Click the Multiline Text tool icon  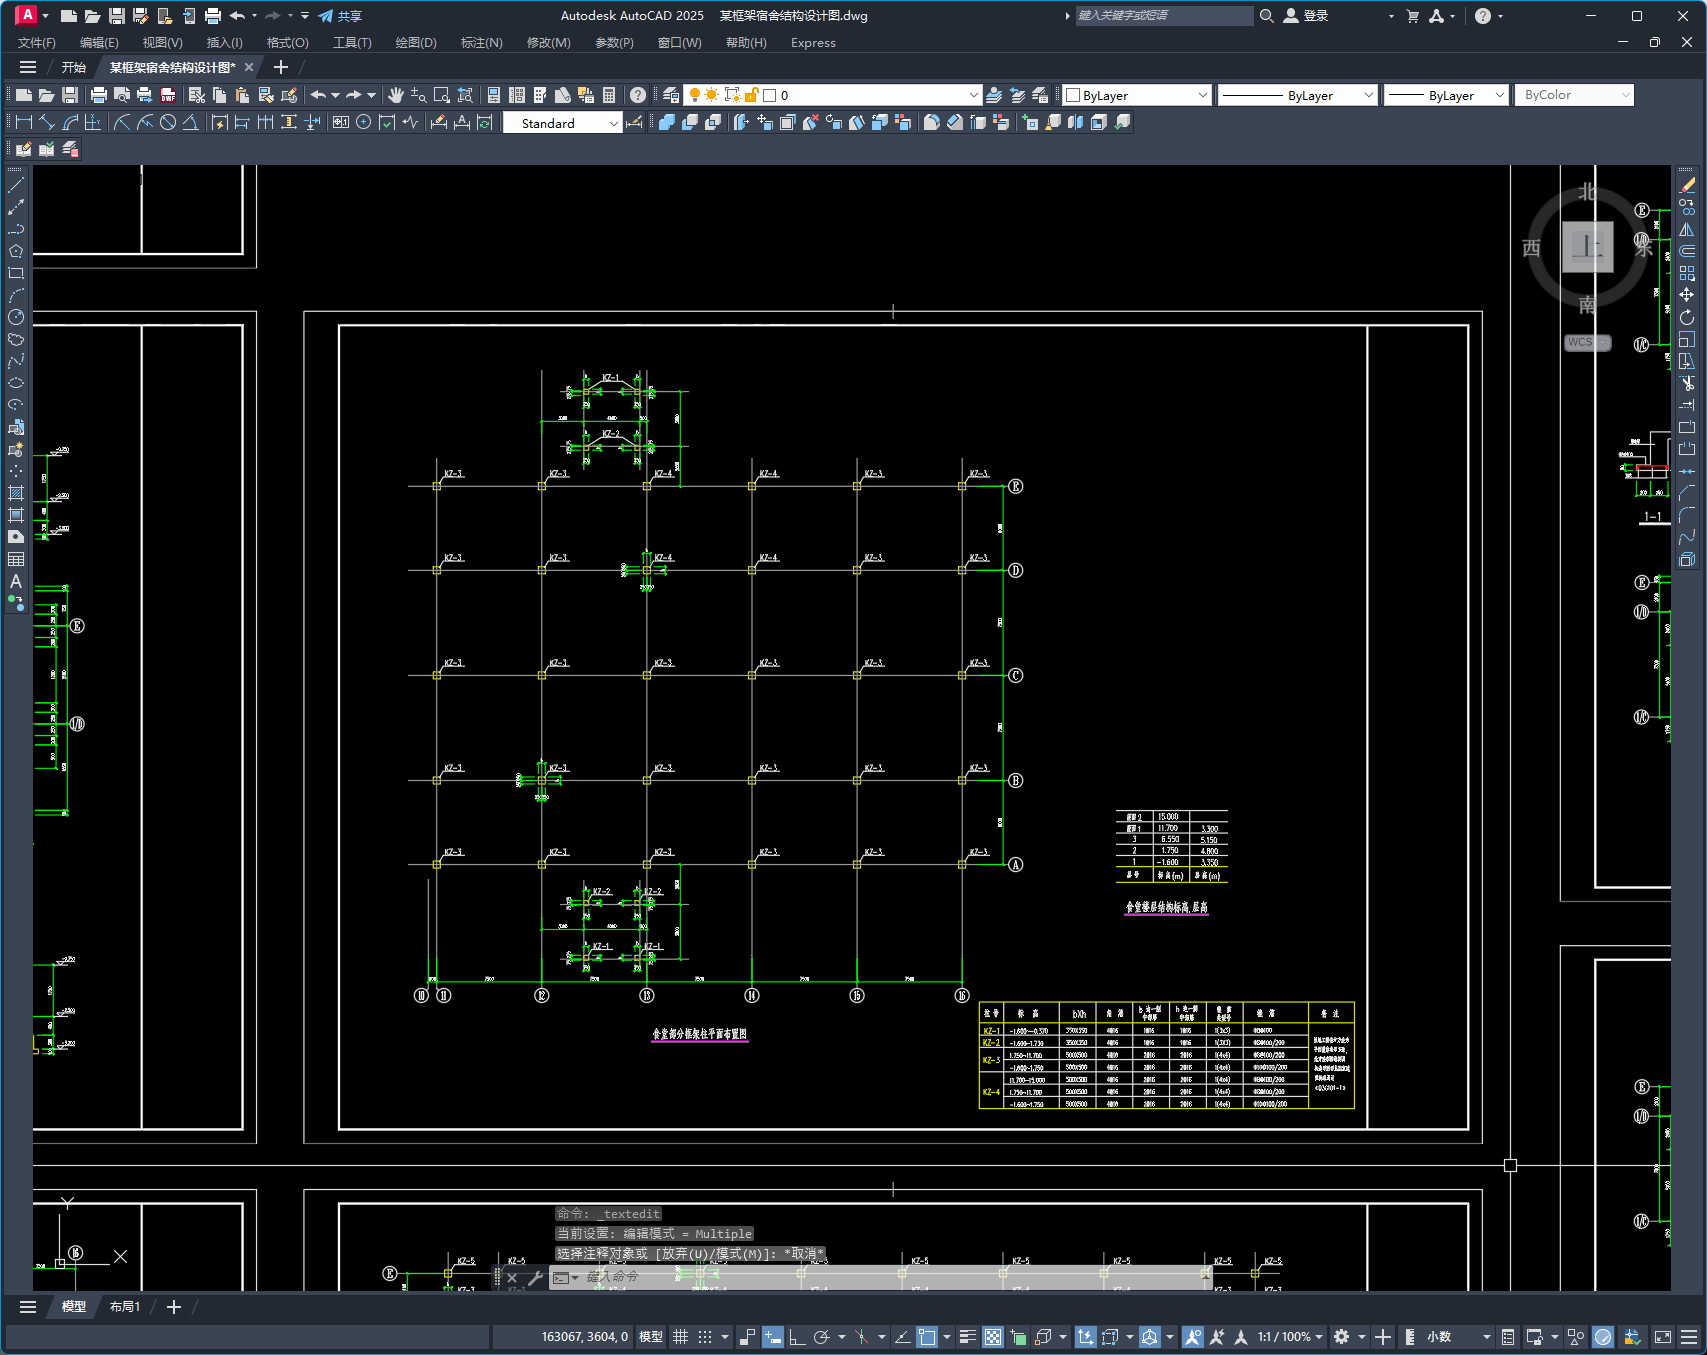pyautogui.click(x=16, y=581)
